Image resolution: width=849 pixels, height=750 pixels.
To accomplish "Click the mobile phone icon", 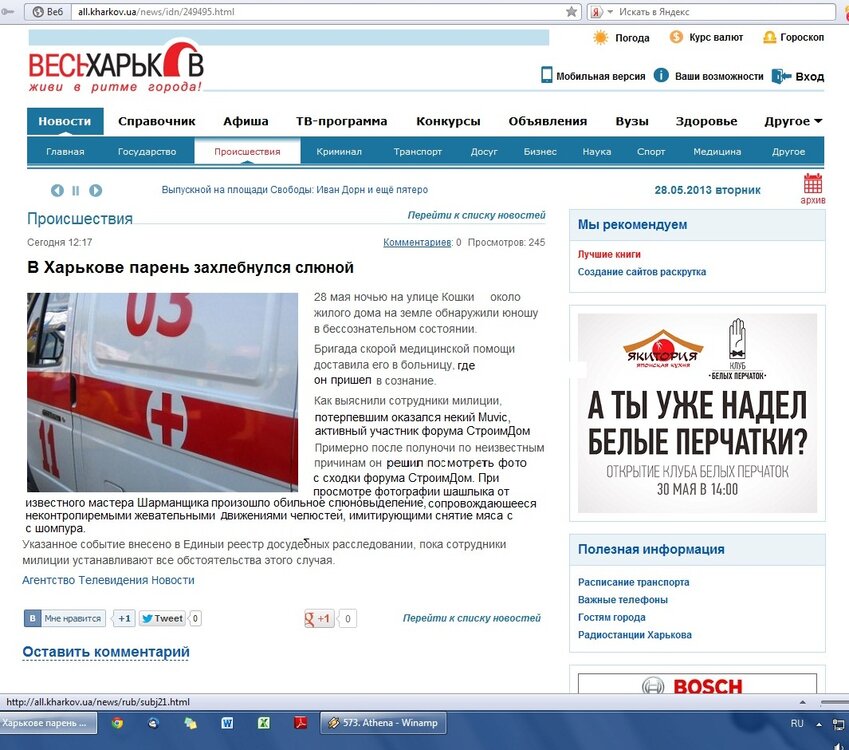I will pos(546,75).
